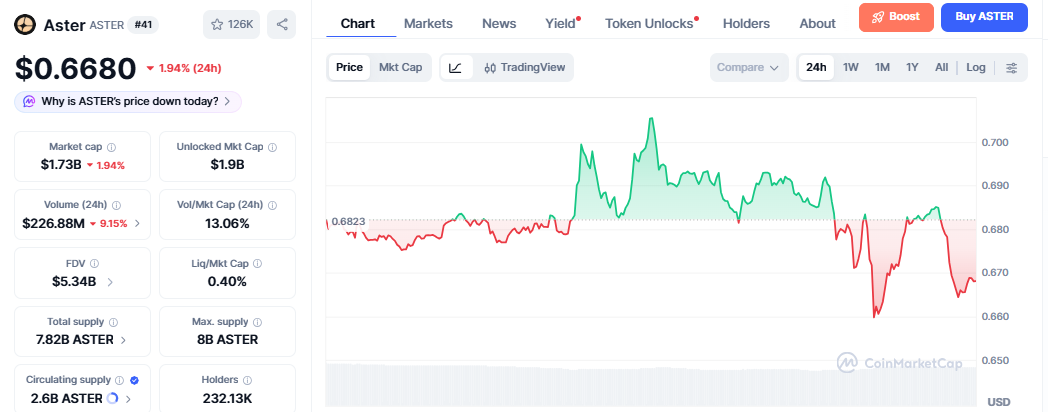Click the $226.88M volume value
The height and width of the screenshot is (412, 1048).
point(53,223)
